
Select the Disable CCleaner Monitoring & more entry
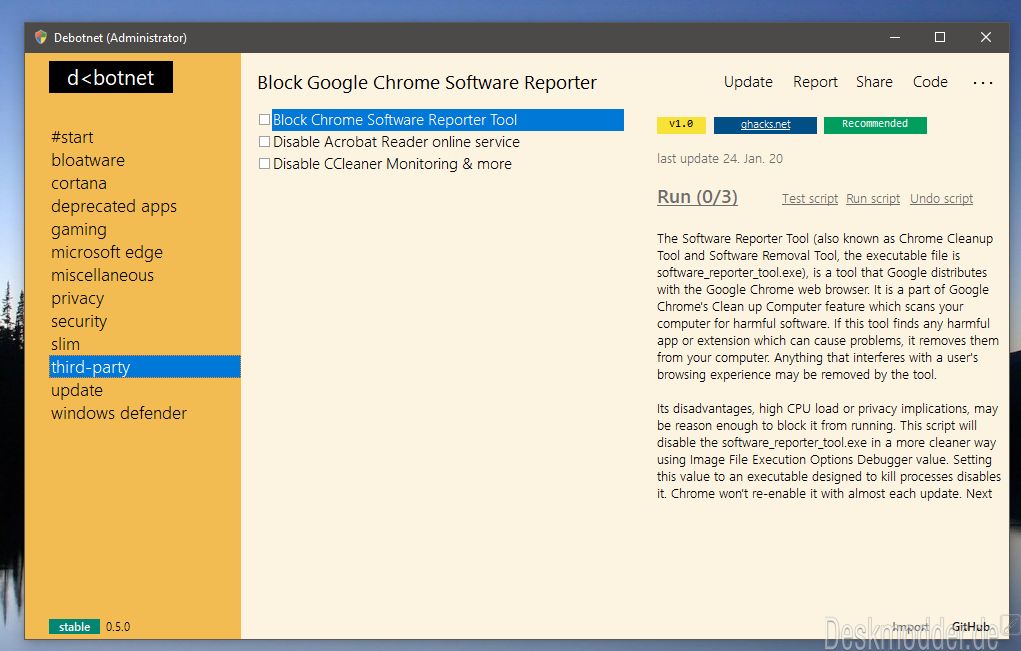click(392, 164)
